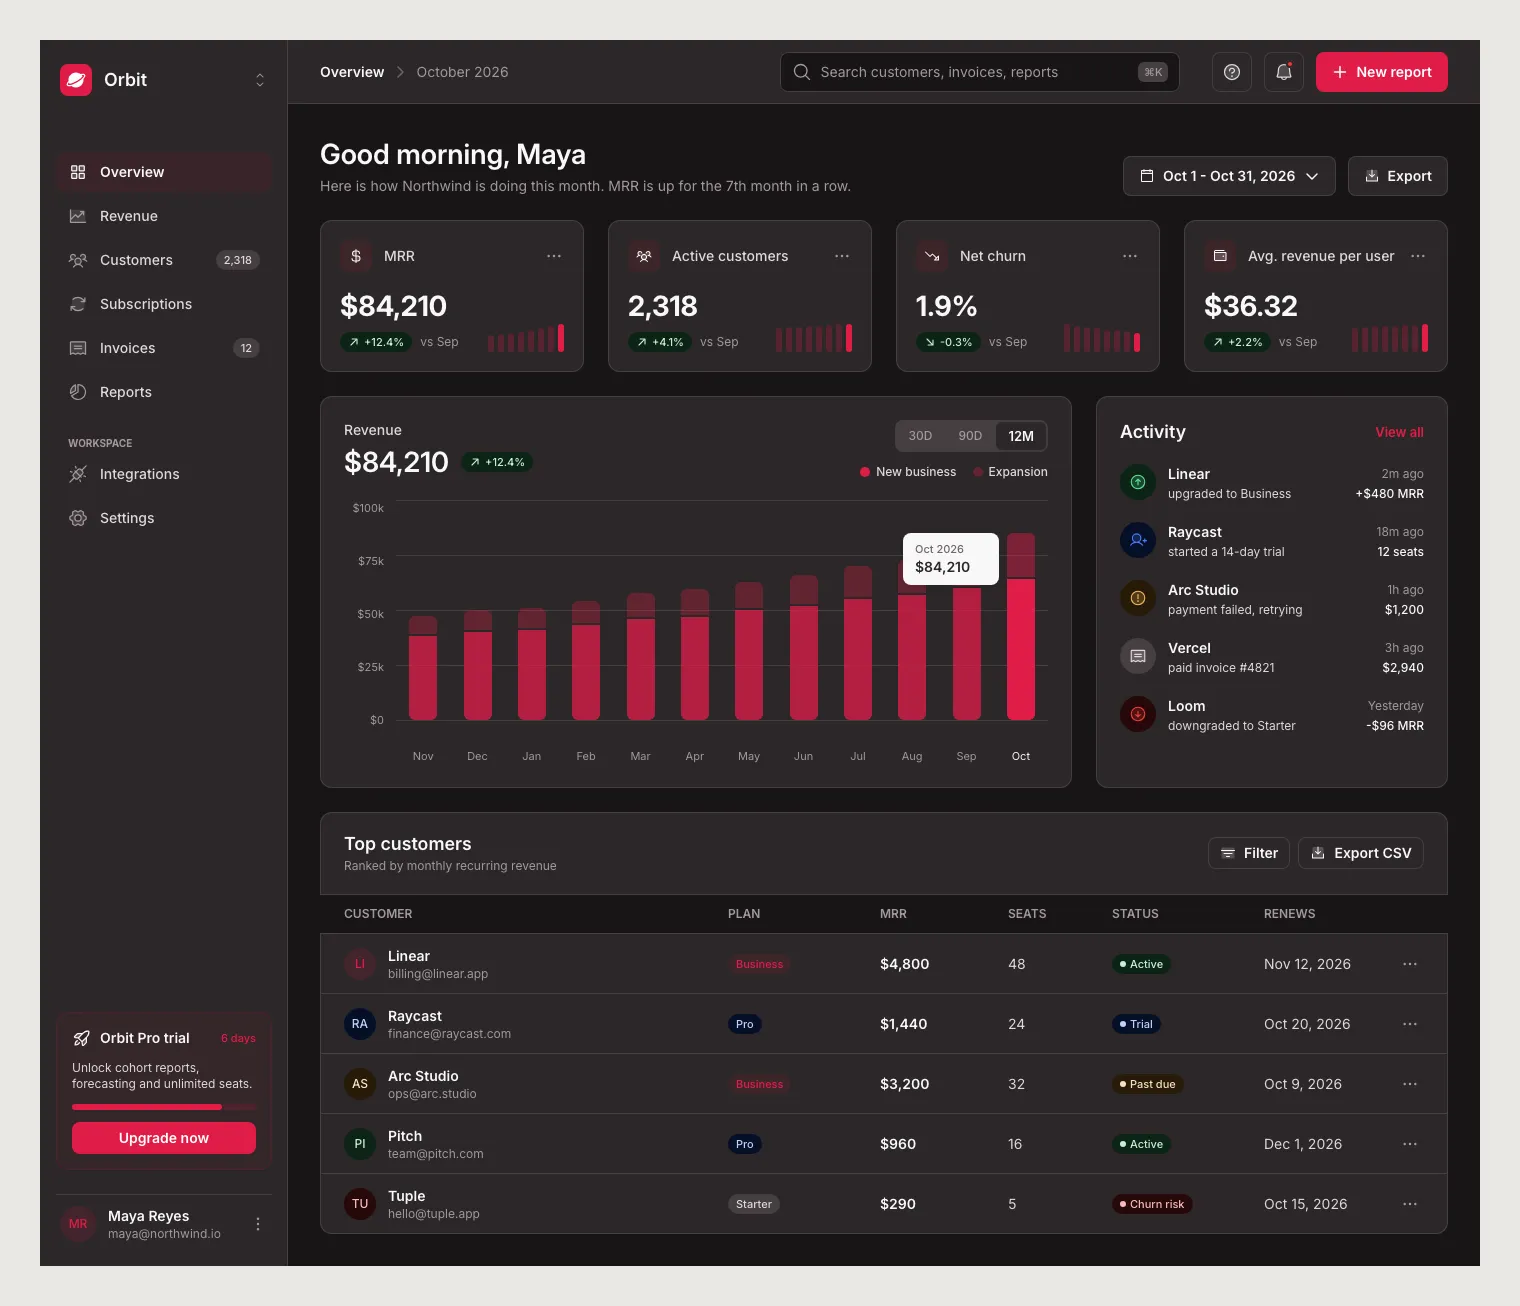
Task: Click the Revenue chart icon in sidebar
Action: click(x=78, y=216)
